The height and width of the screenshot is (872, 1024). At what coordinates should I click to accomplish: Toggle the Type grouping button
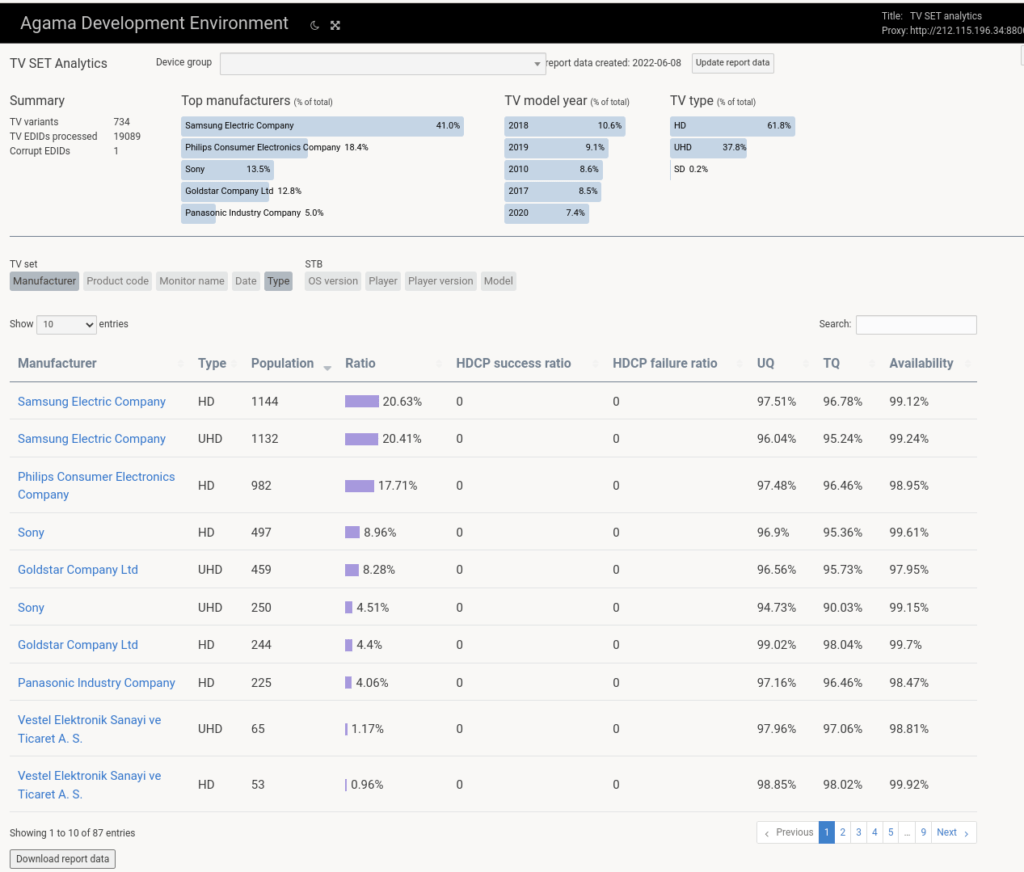279,281
